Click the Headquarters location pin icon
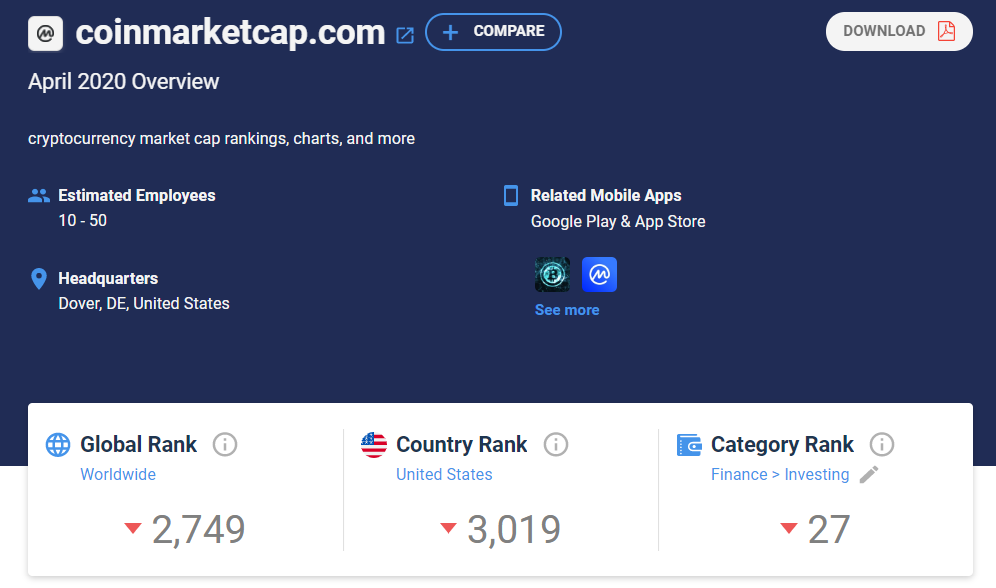Screen dimensions: 996x588 pos(39,279)
